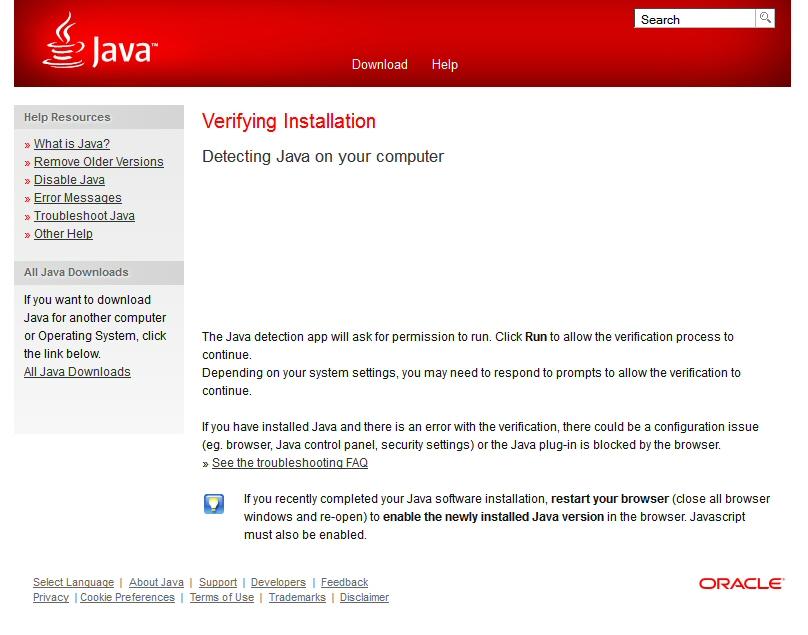
Task: Click the search magnifier icon
Action: pyautogui.click(x=765, y=19)
